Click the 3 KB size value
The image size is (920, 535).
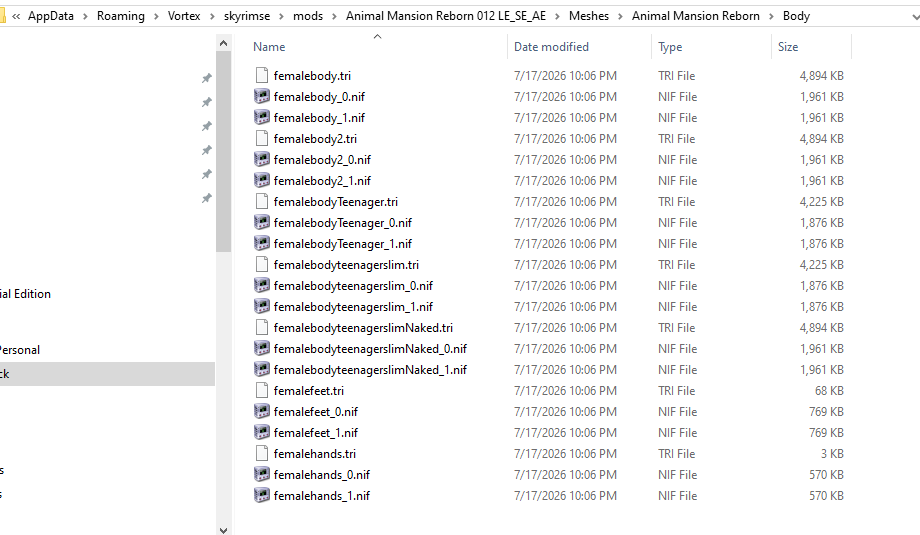(832, 453)
